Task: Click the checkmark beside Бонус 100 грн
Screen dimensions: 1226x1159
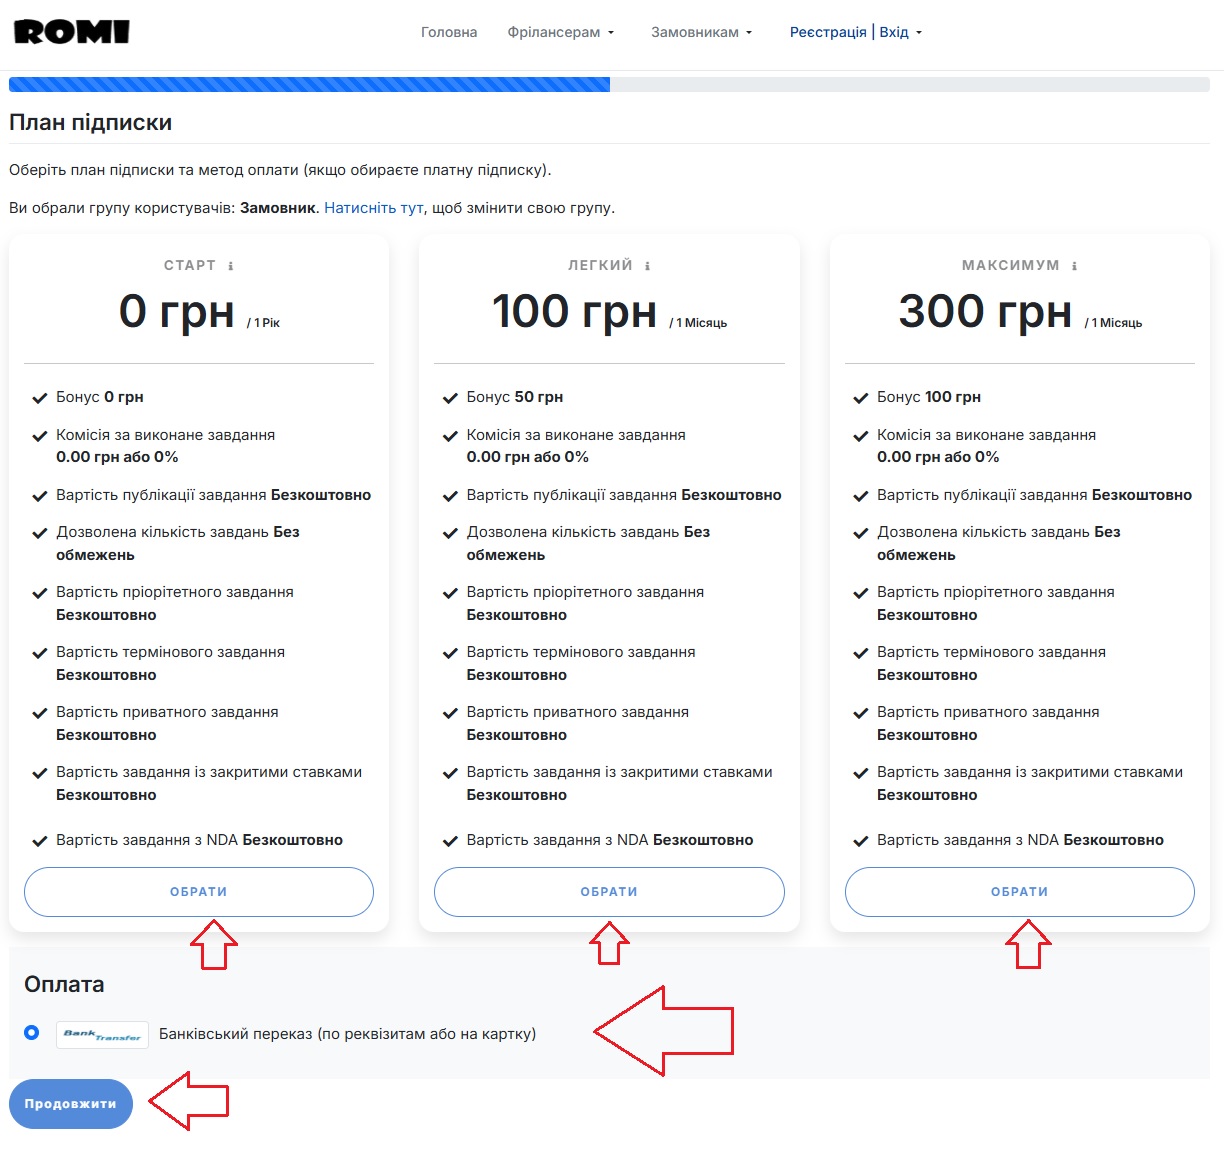Action: pyautogui.click(x=860, y=398)
